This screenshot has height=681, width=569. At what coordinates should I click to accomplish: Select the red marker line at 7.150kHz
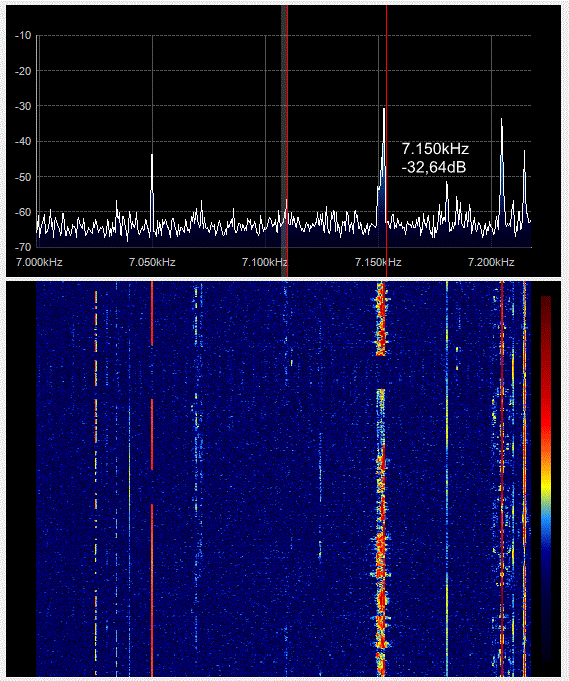[387, 141]
